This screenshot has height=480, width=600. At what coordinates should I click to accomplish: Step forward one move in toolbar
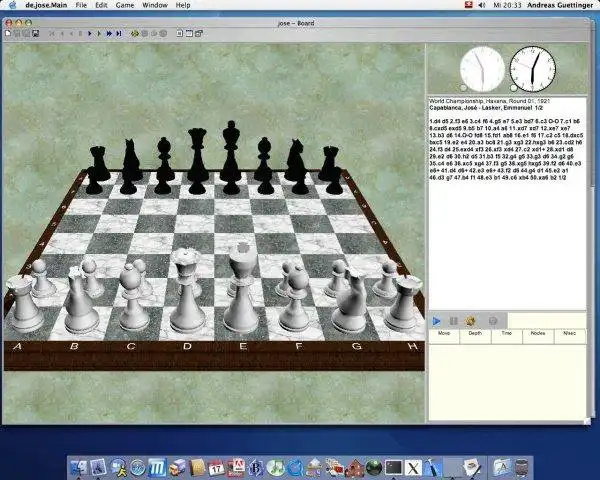pos(90,34)
